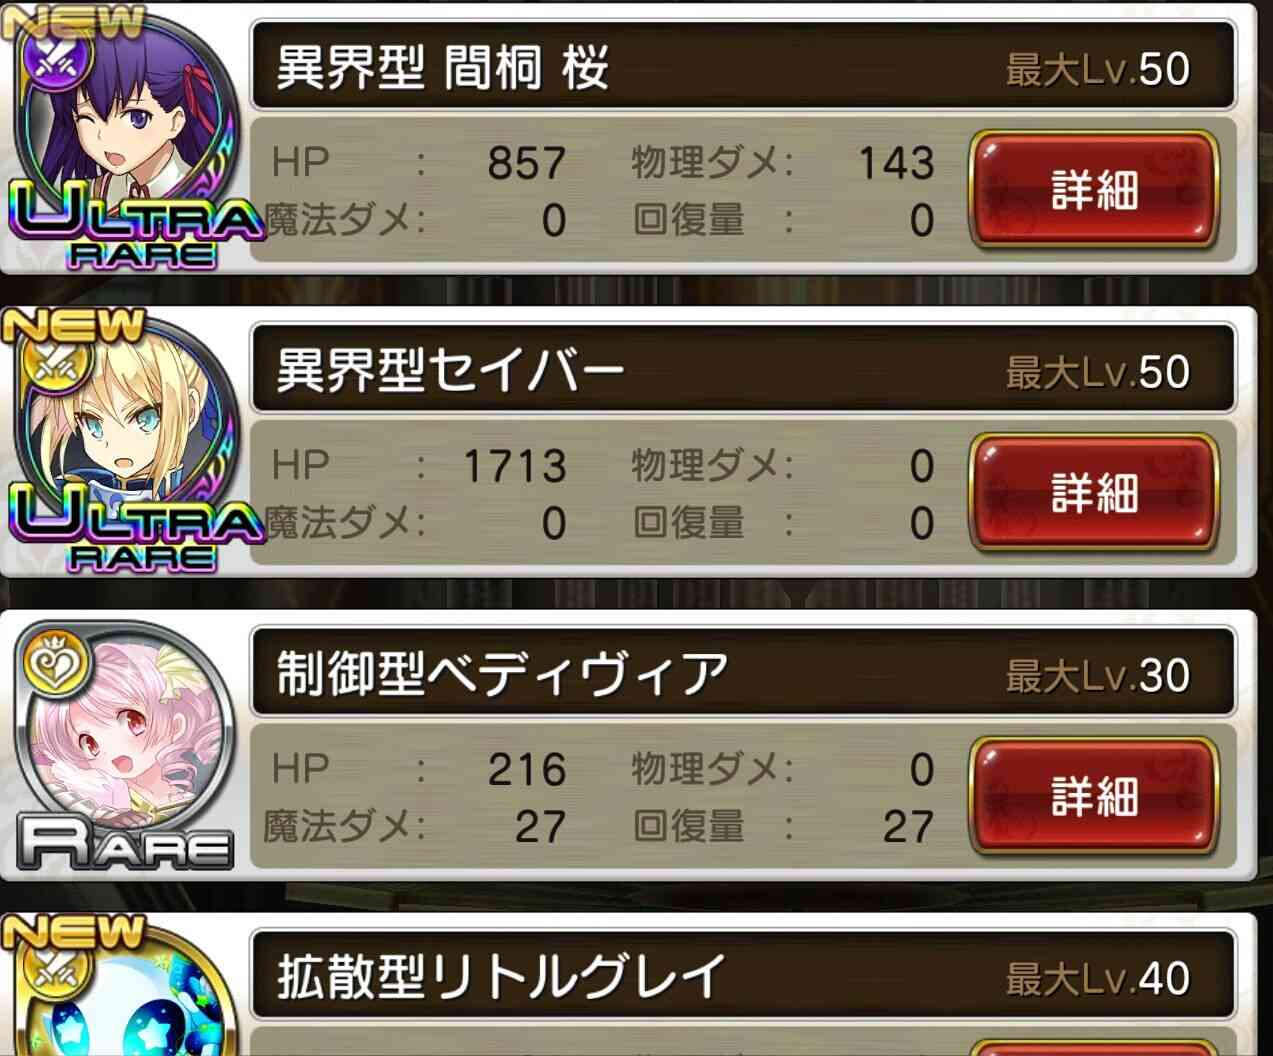Select the 異界型 間桐 桜 name bar
The height and width of the screenshot is (1056, 1273).
[743, 69]
